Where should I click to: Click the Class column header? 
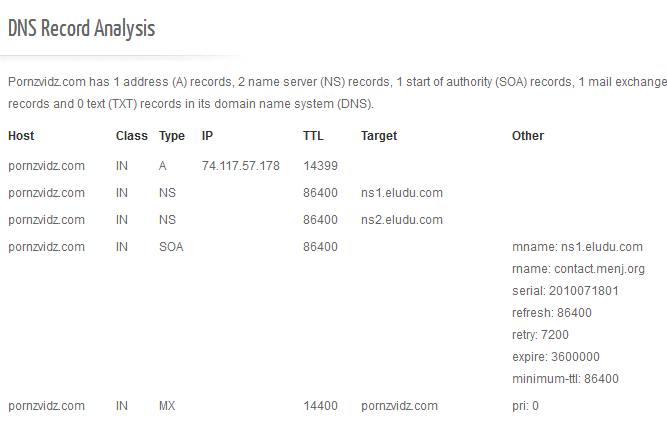[x=131, y=135]
